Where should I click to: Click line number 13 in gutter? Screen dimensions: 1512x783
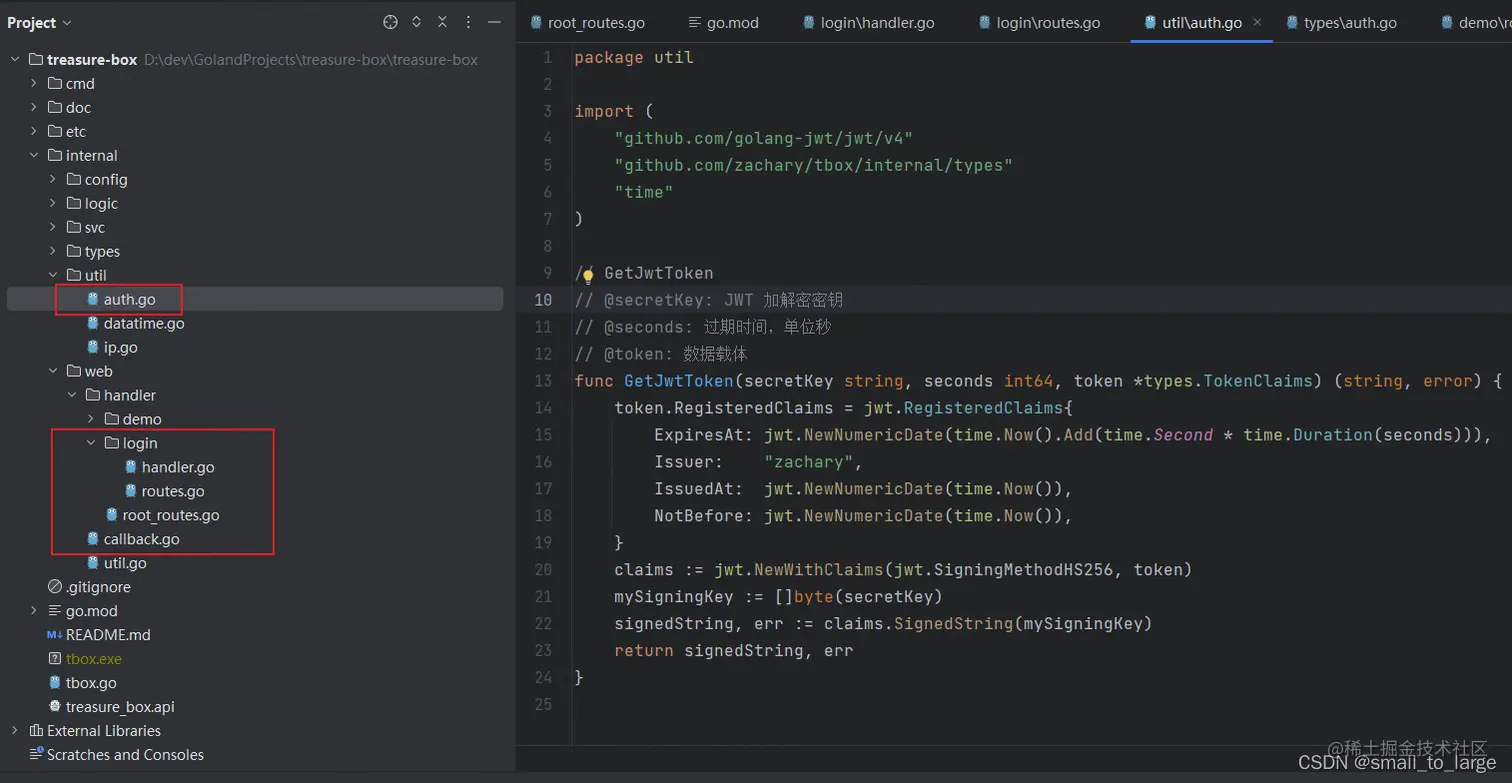[543, 381]
